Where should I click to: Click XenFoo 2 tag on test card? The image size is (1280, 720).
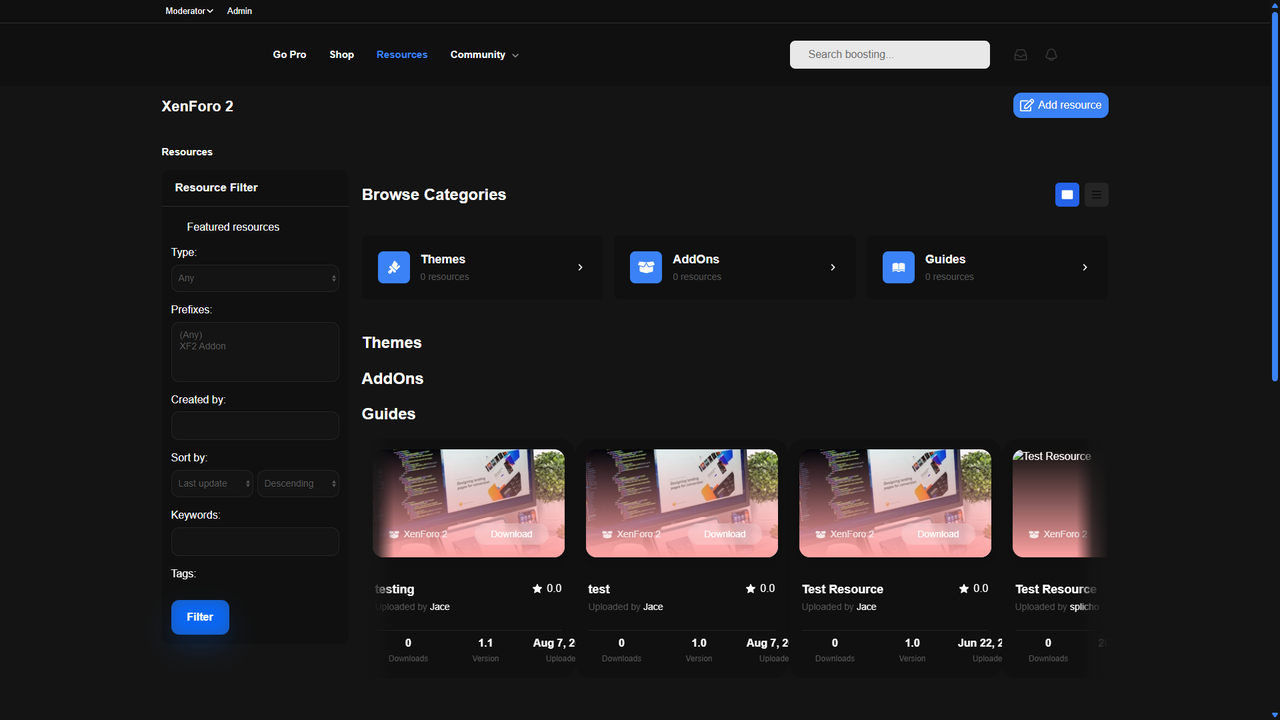pyautogui.click(x=631, y=534)
